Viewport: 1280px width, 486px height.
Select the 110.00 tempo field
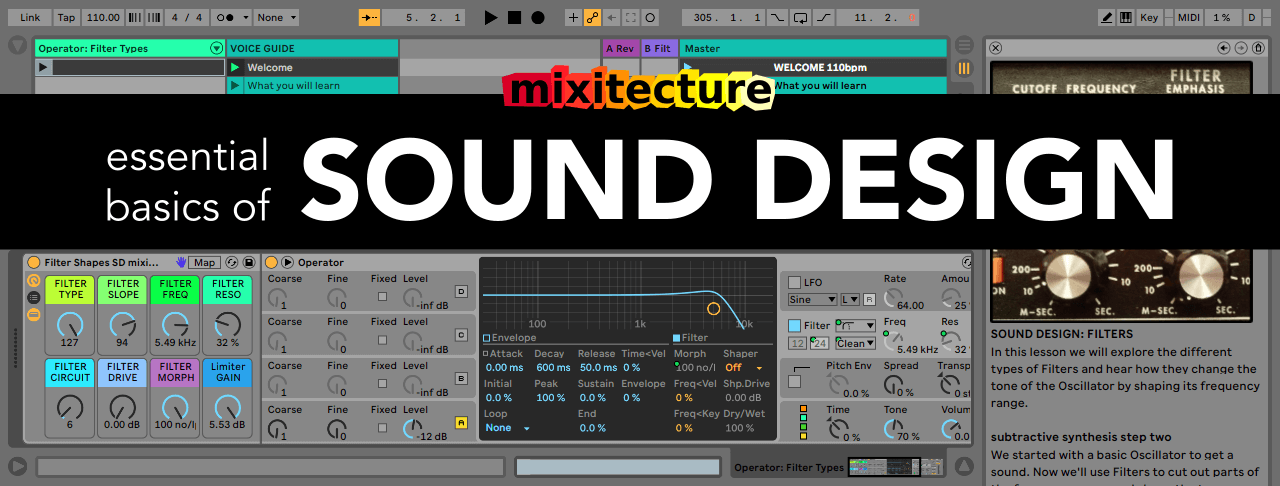102,17
